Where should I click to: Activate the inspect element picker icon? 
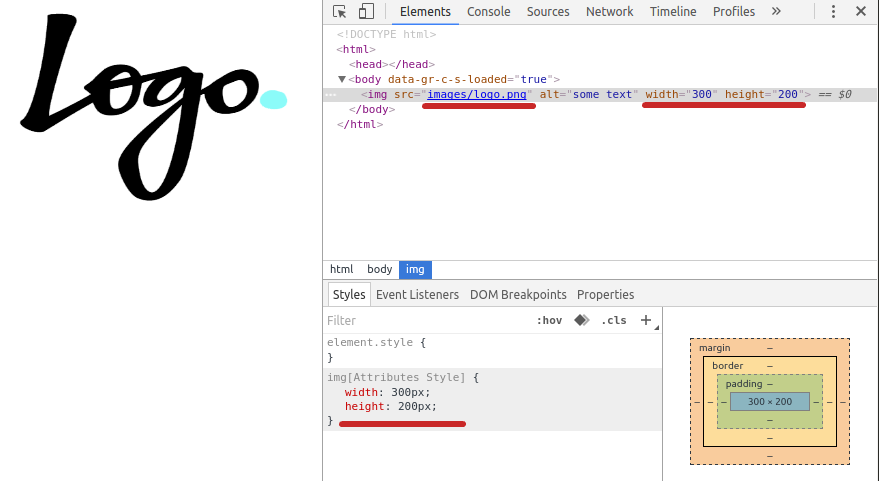(x=339, y=12)
